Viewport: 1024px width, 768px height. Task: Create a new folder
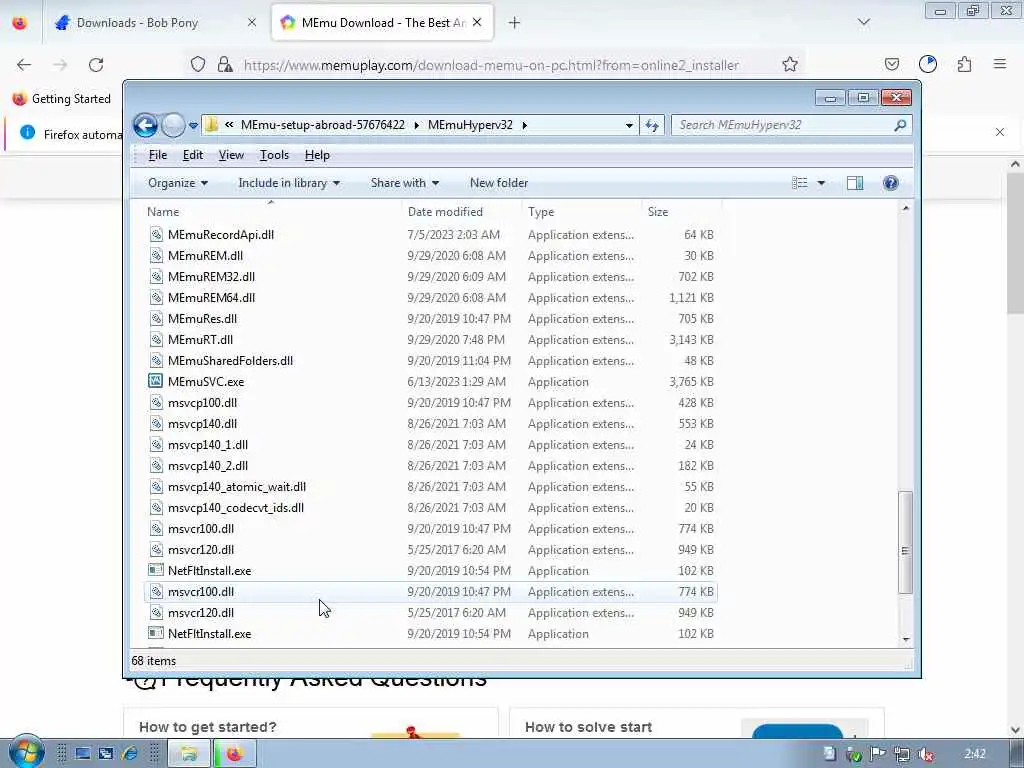(499, 183)
